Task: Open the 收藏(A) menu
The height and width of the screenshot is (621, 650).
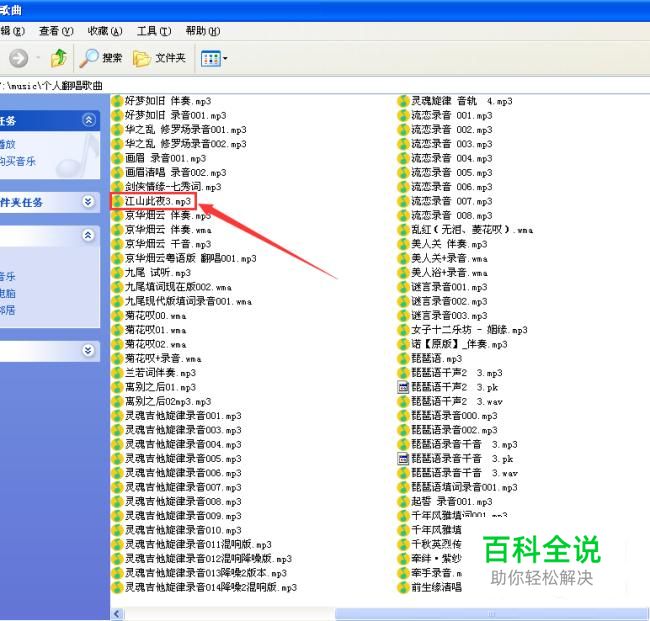Action: (105, 31)
